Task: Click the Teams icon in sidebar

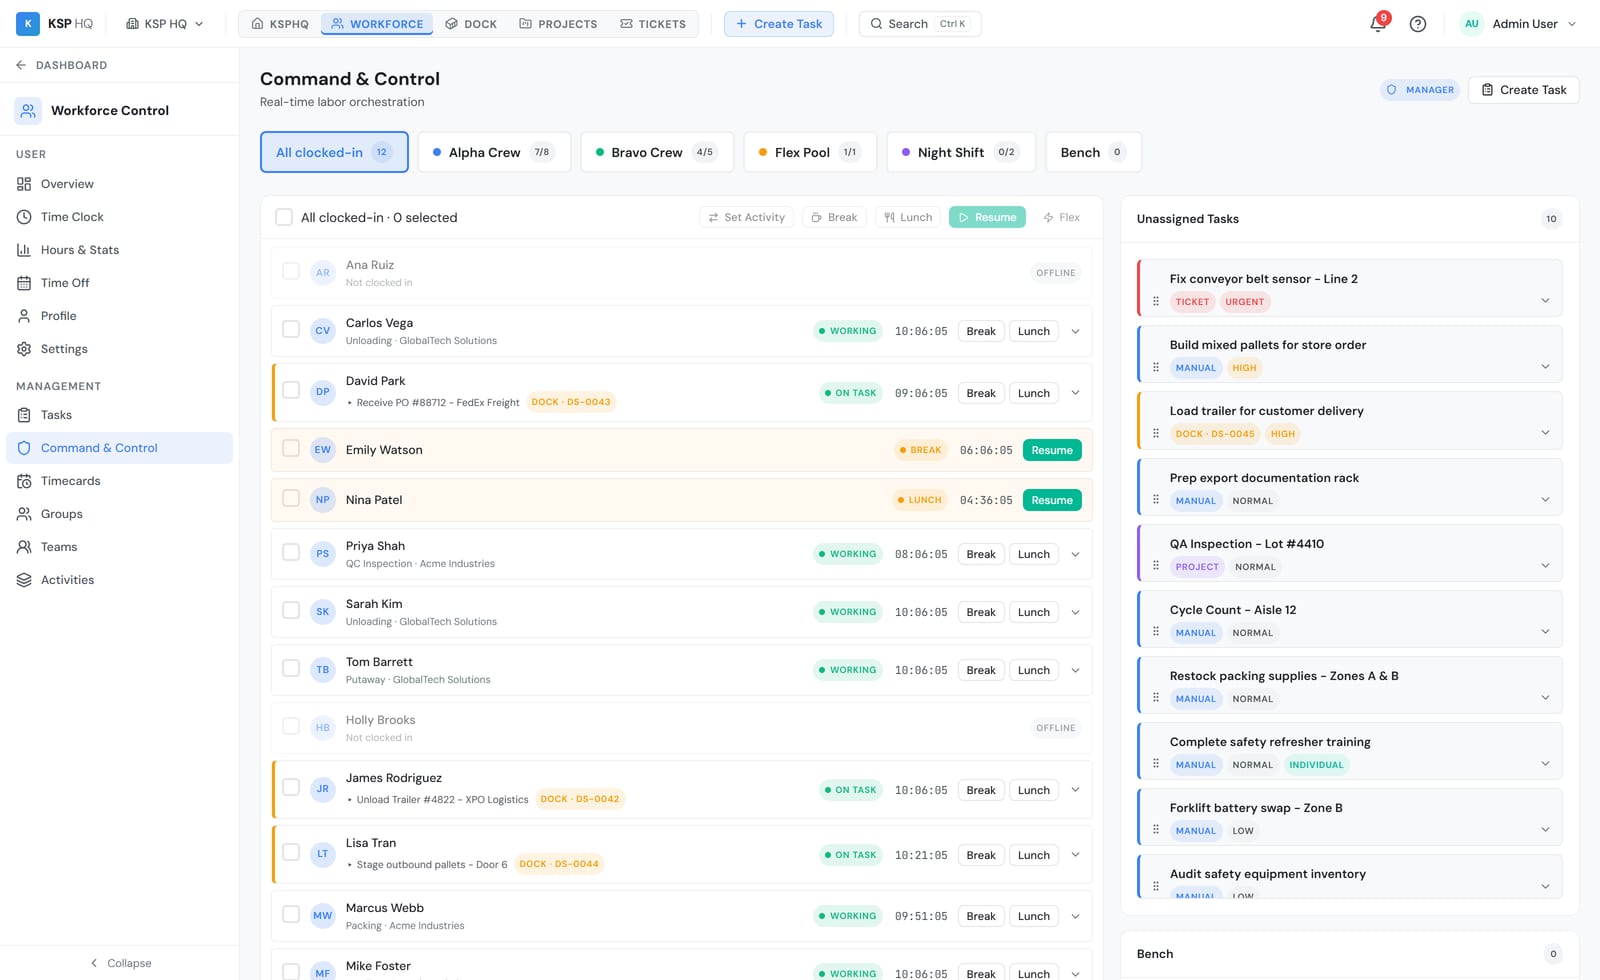Action: pyautogui.click(x=24, y=547)
